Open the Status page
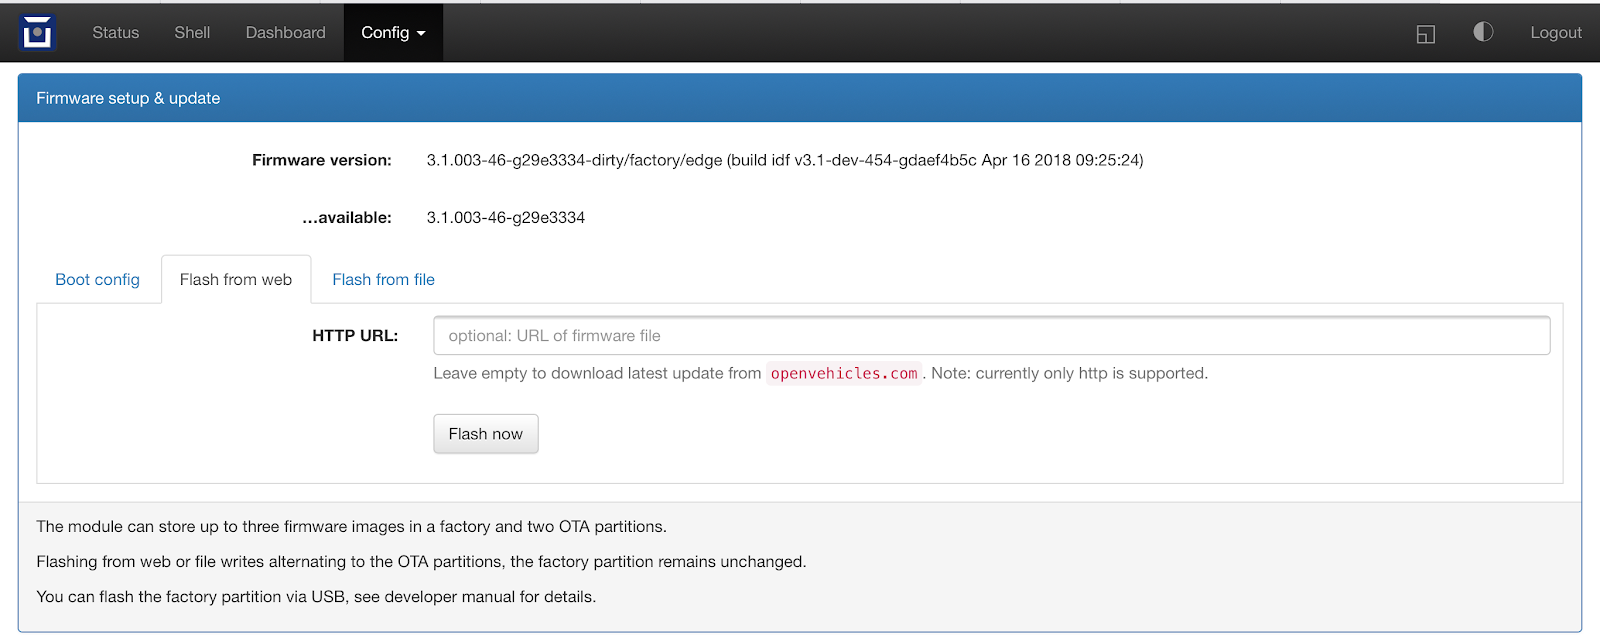Image resolution: width=1600 pixels, height=642 pixels. pyautogui.click(x=116, y=32)
